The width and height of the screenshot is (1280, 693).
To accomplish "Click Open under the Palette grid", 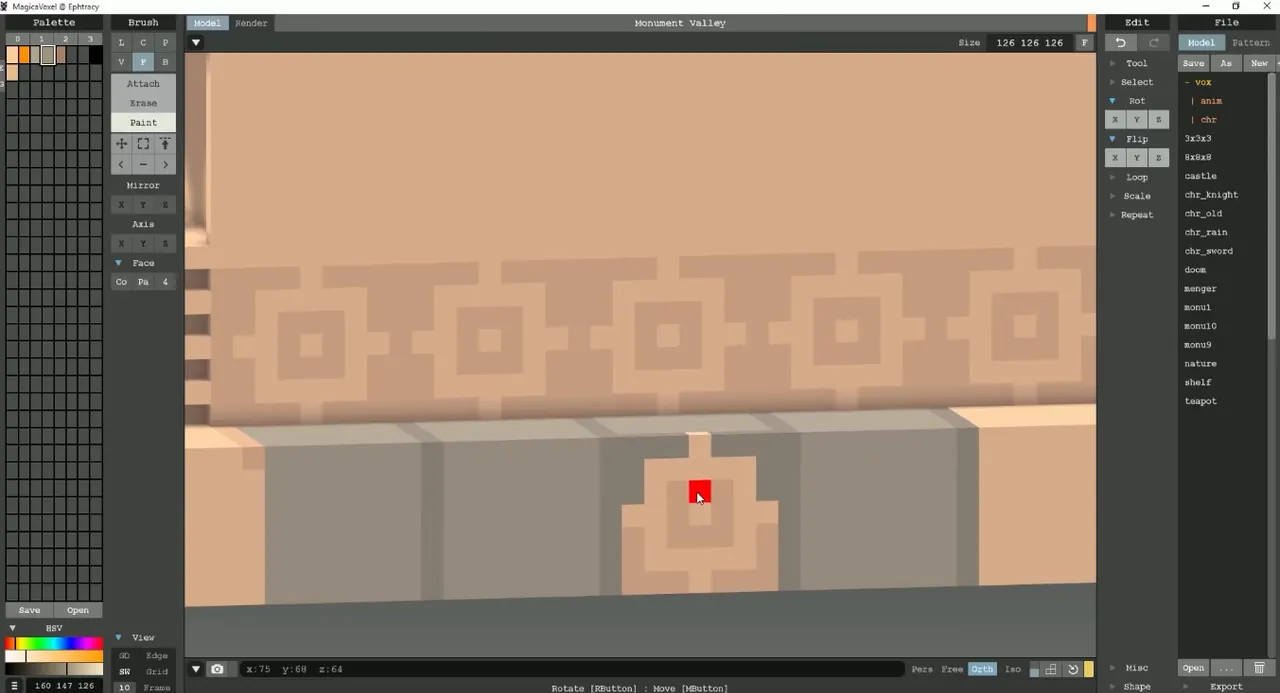I will [x=78, y=610].
